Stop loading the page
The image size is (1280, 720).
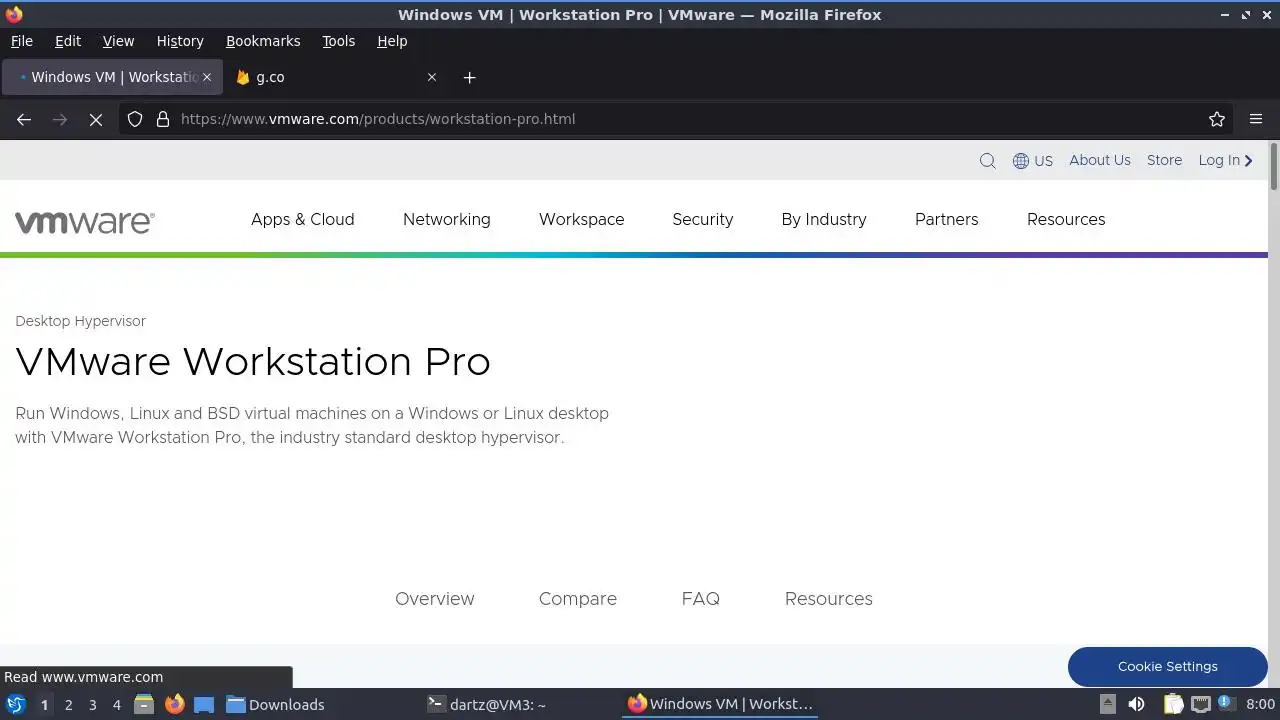pyautogui.click(x=96, y=119)
